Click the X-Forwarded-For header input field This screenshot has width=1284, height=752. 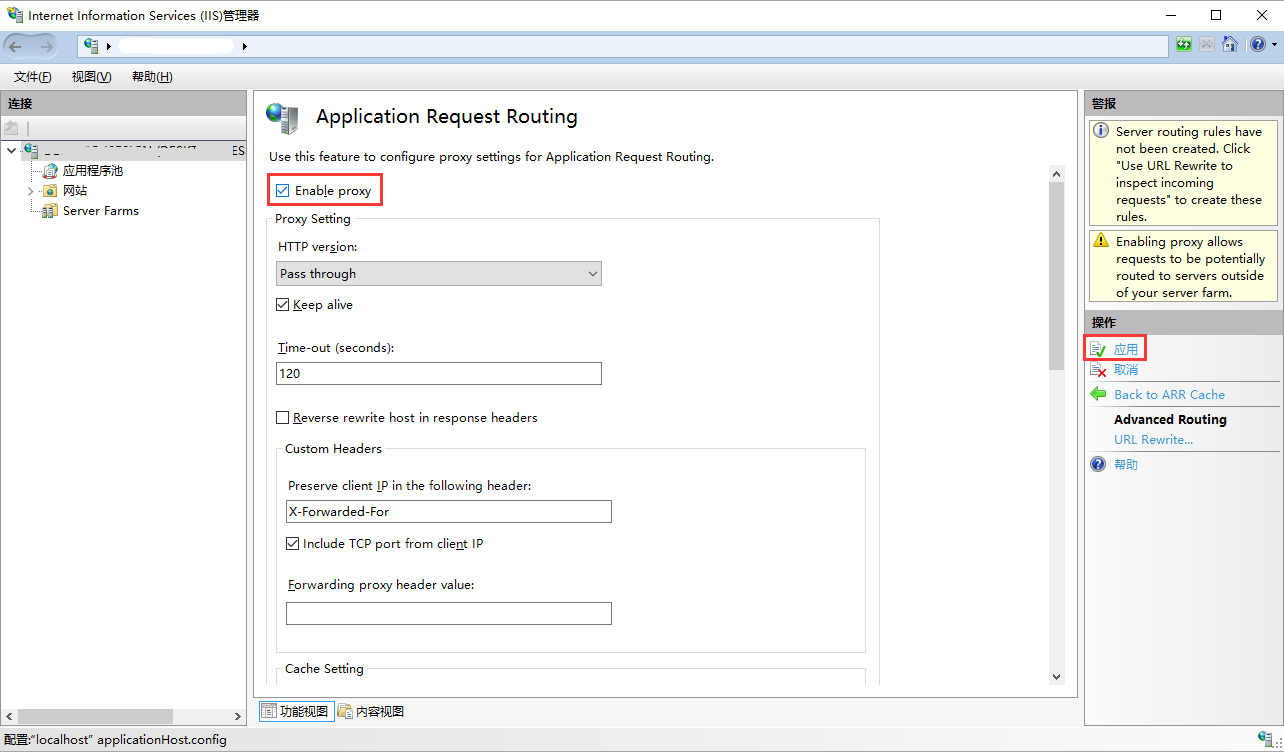[448, 511]
